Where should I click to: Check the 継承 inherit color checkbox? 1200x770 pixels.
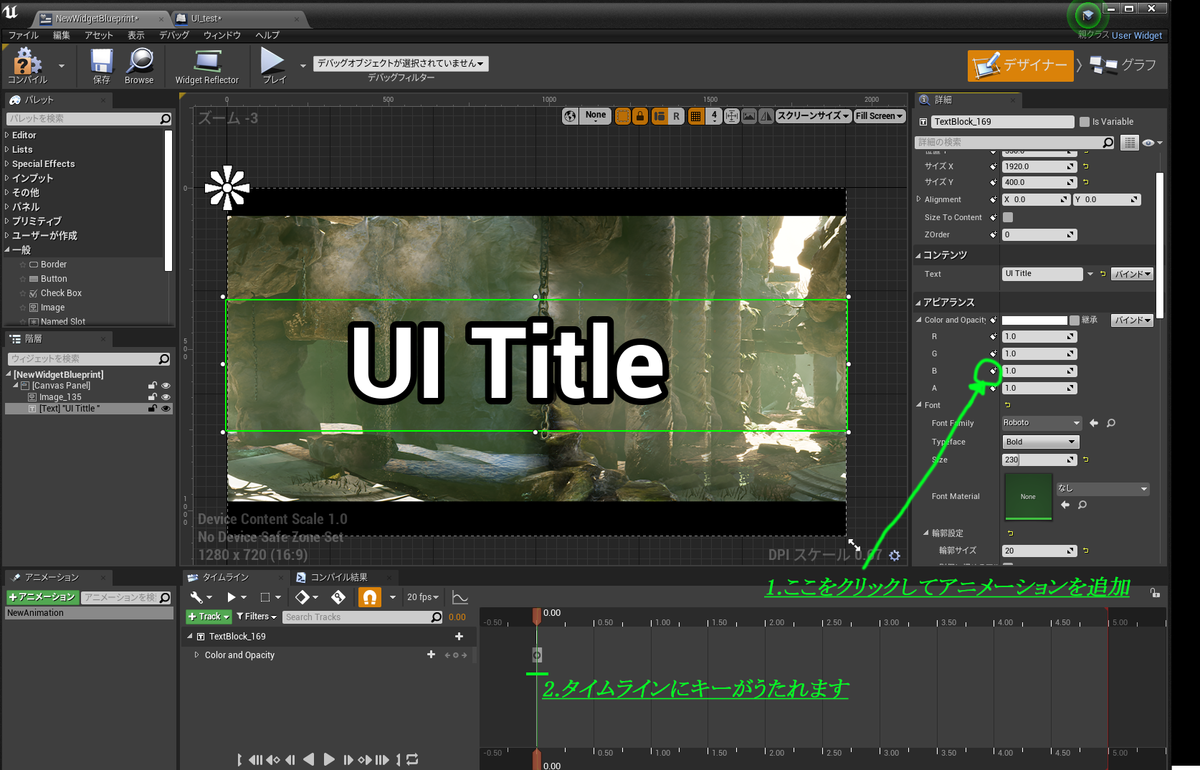click(1075, 320)
